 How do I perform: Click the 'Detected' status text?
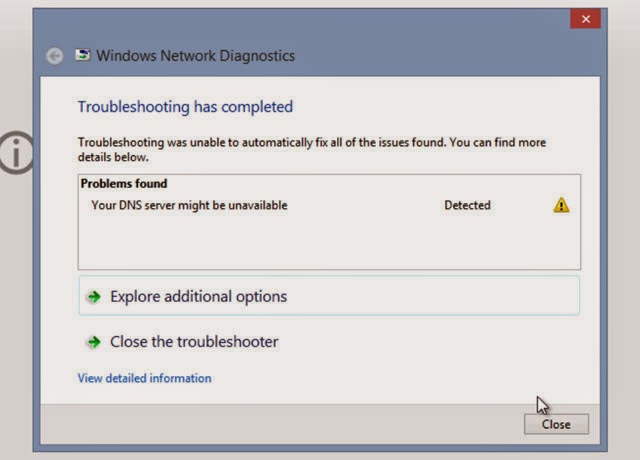(x=467, y=205)
